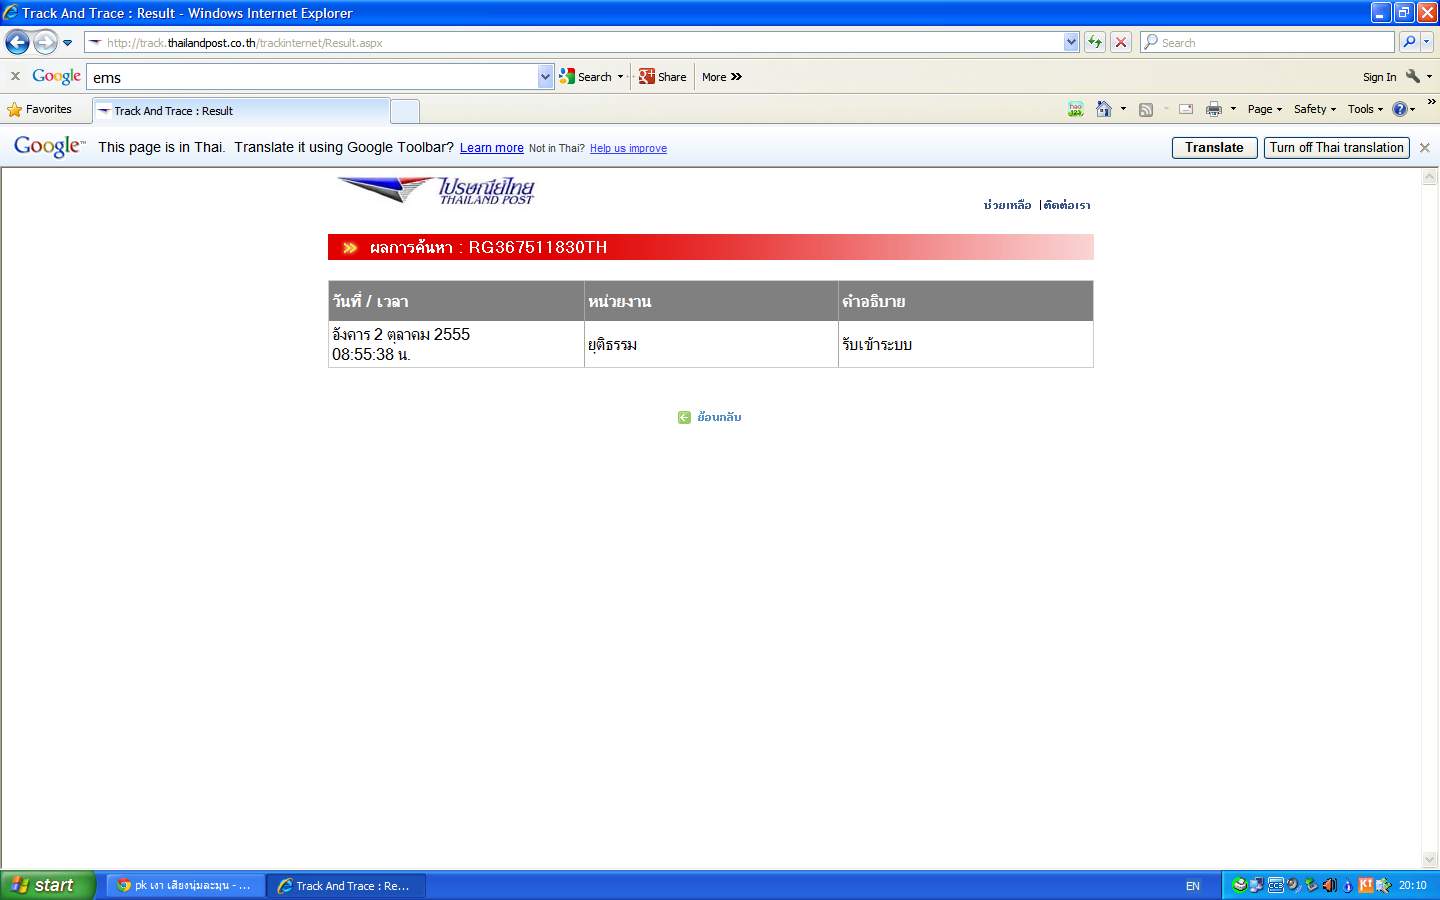Image resolution: width=1440 pixels, height=900 pixels.
Task: Click the Share button on Google toolbar
Action: pos(662,77)
